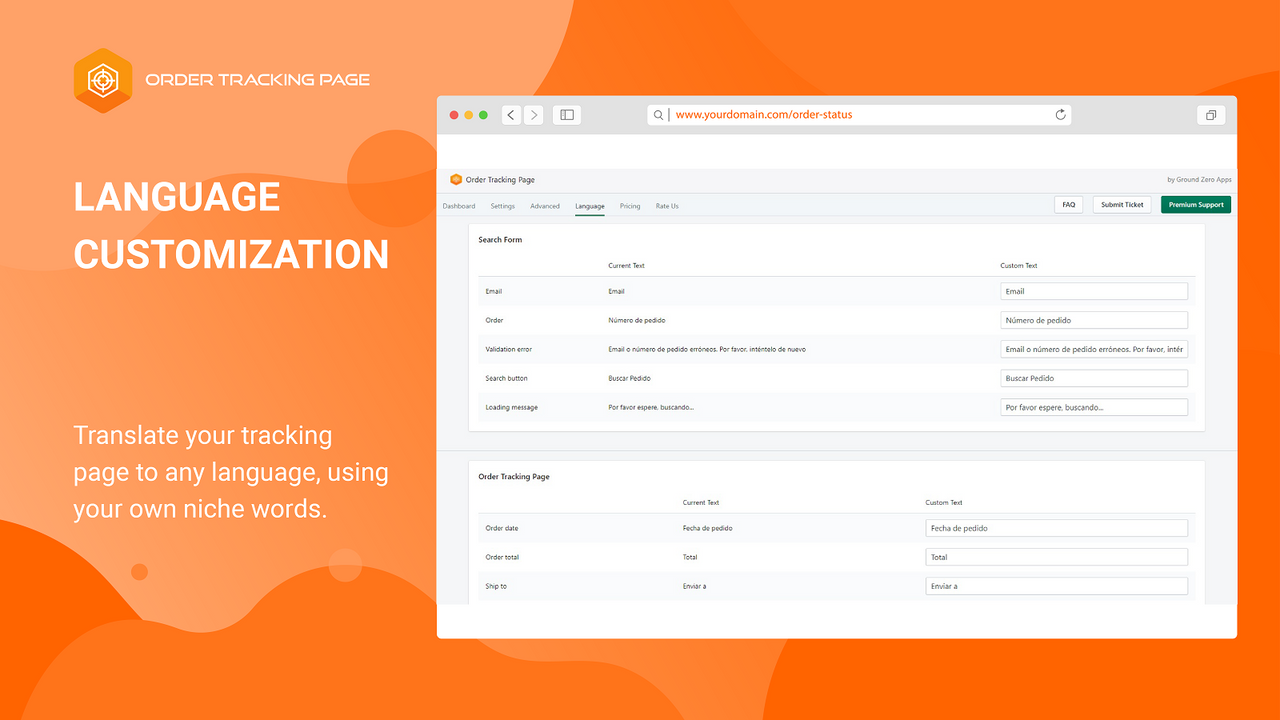Click the green Premium Support button
The width and height of the screenshot is (1280, 720).
1195,204
